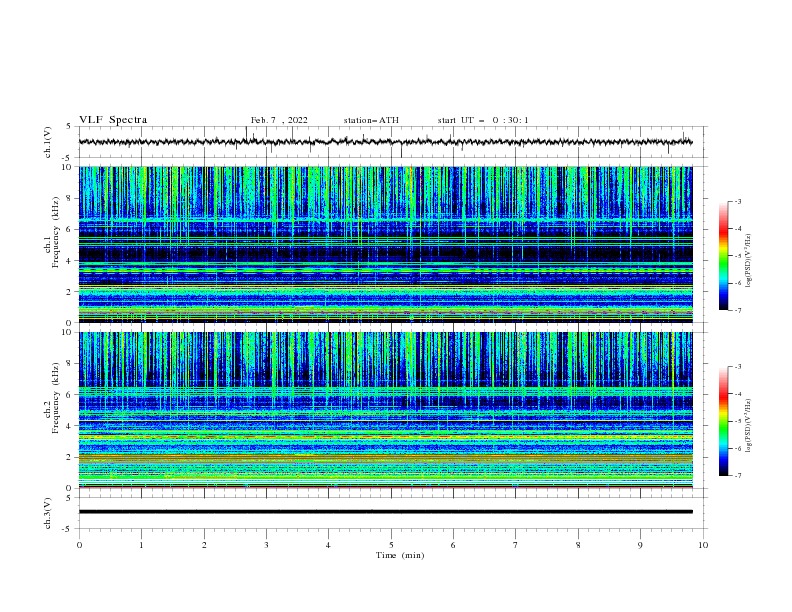
Task: Click the "ch.1(V)" axis label
Action: point(48,142)
